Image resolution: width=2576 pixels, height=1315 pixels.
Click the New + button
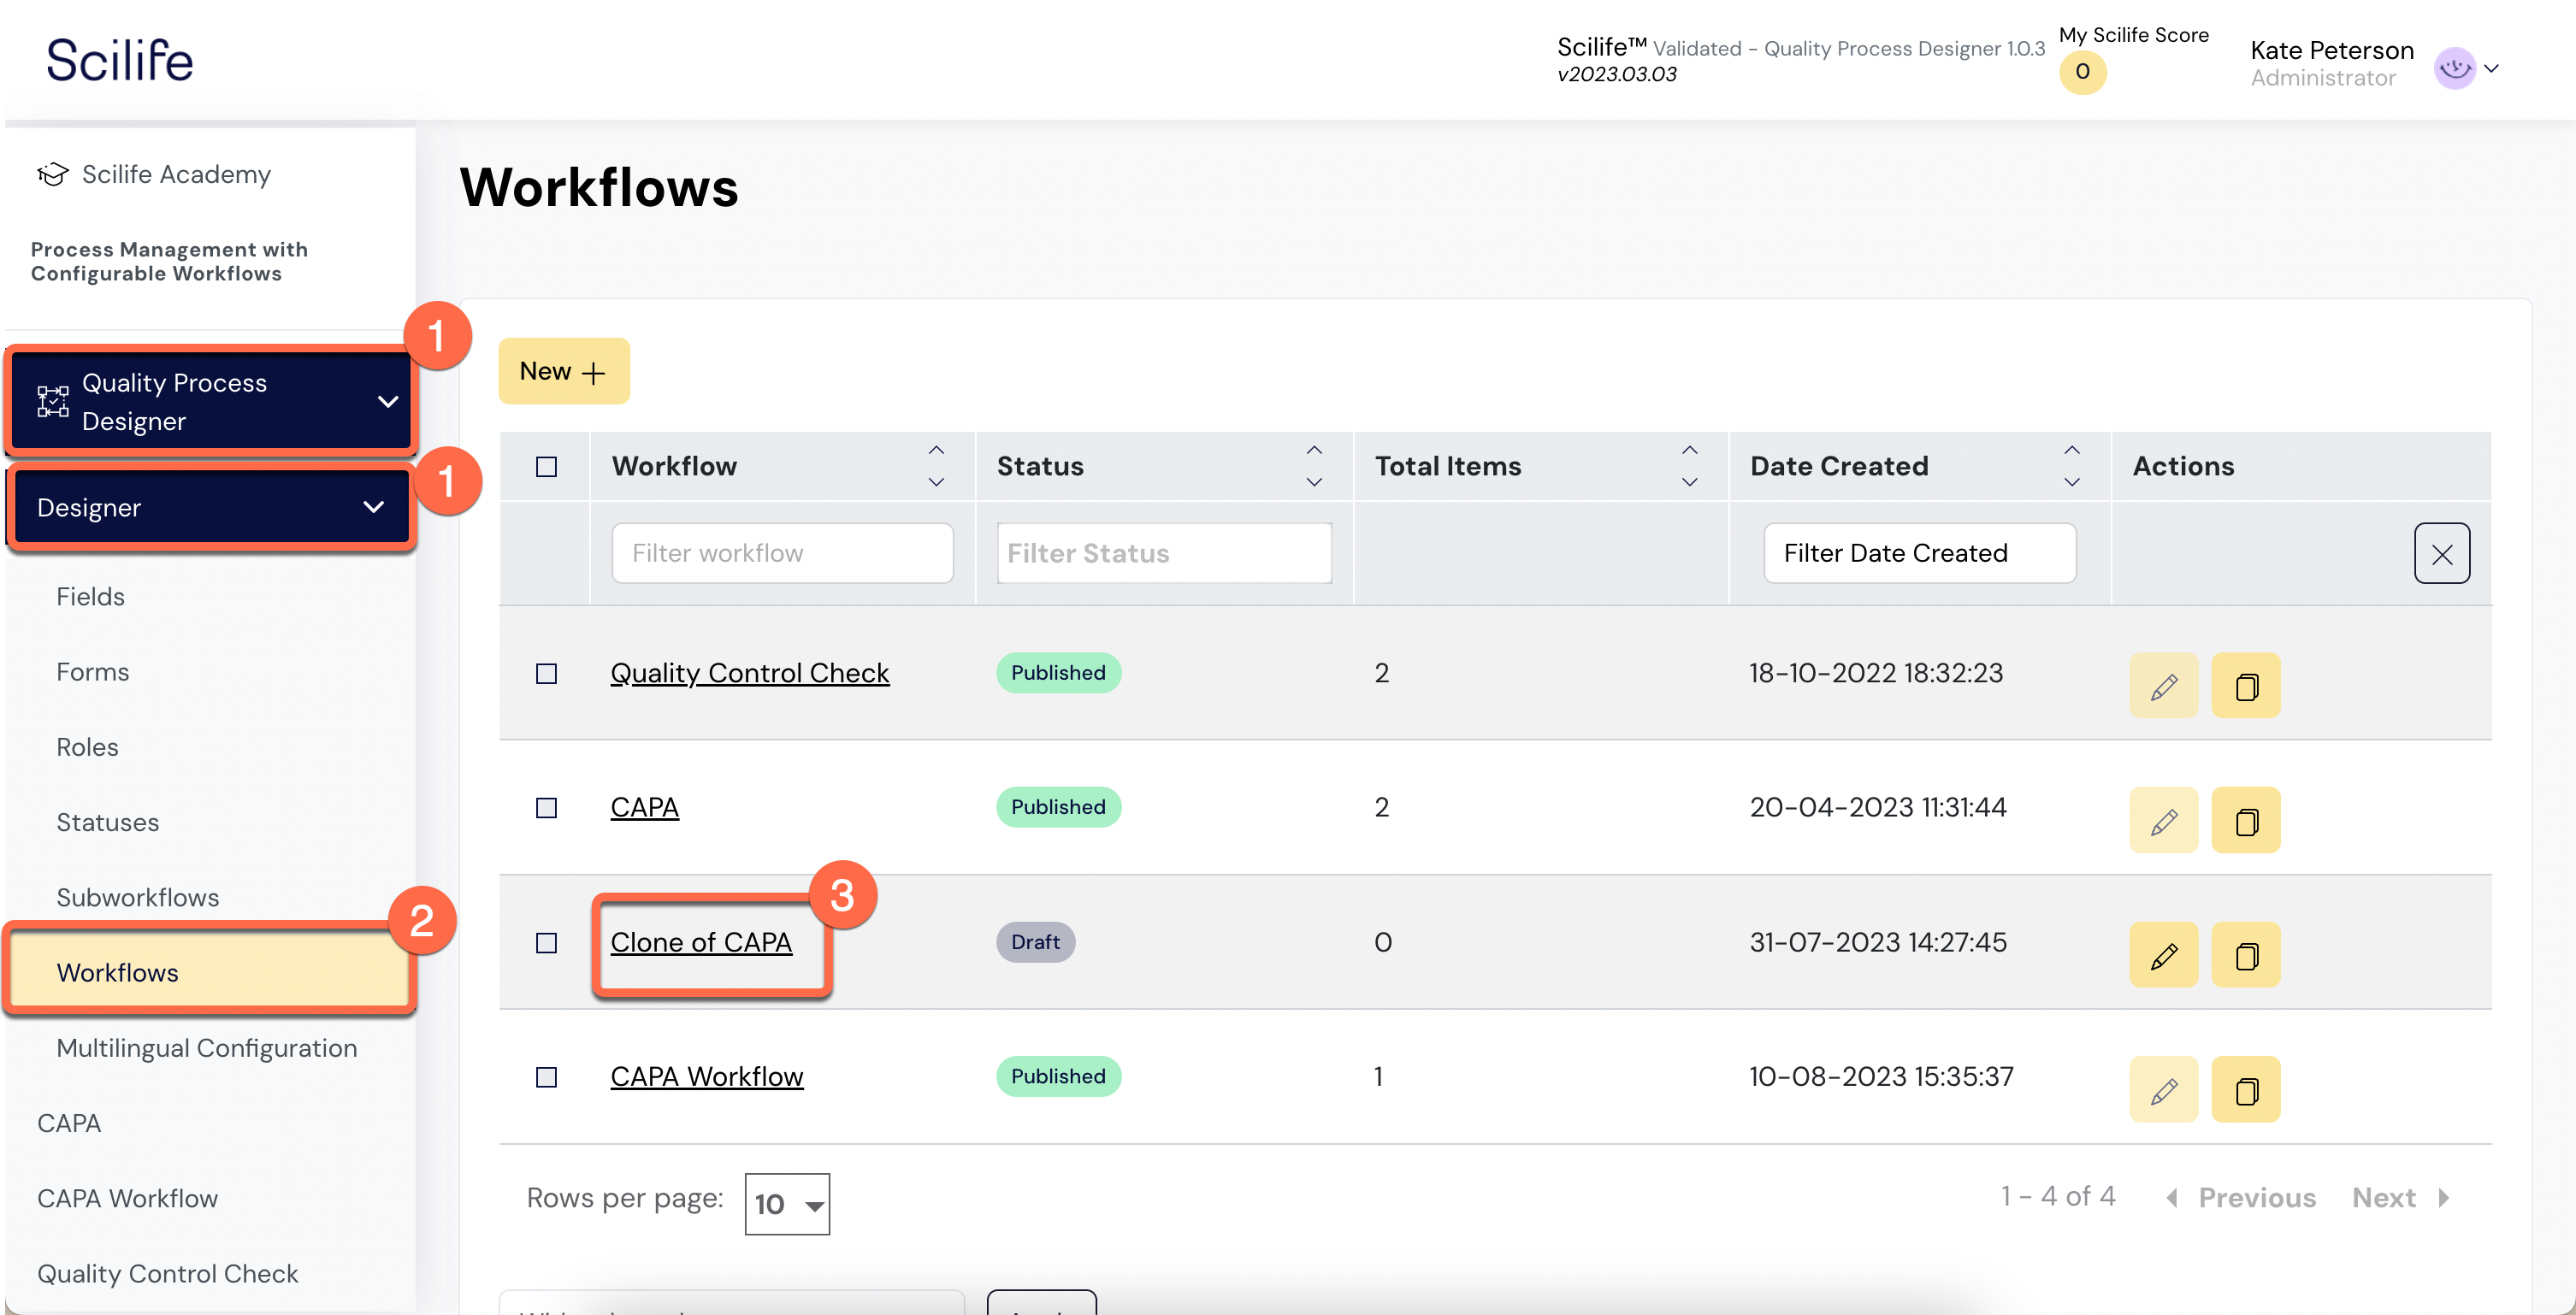(x=564, y=371)
